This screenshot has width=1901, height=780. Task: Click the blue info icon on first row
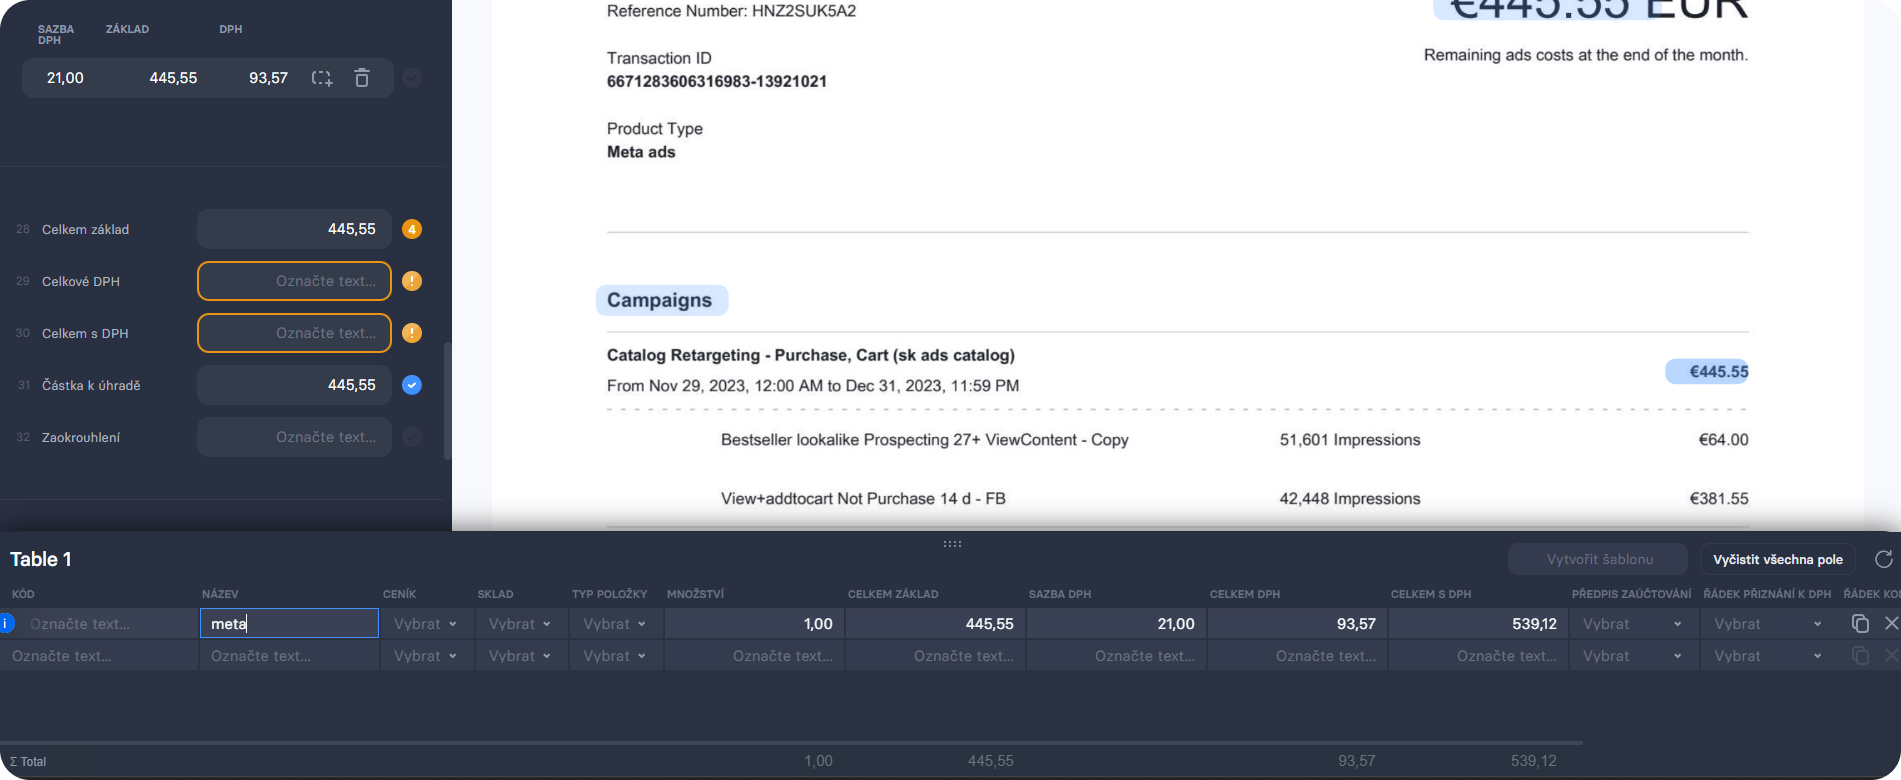(x=7, y=624)
